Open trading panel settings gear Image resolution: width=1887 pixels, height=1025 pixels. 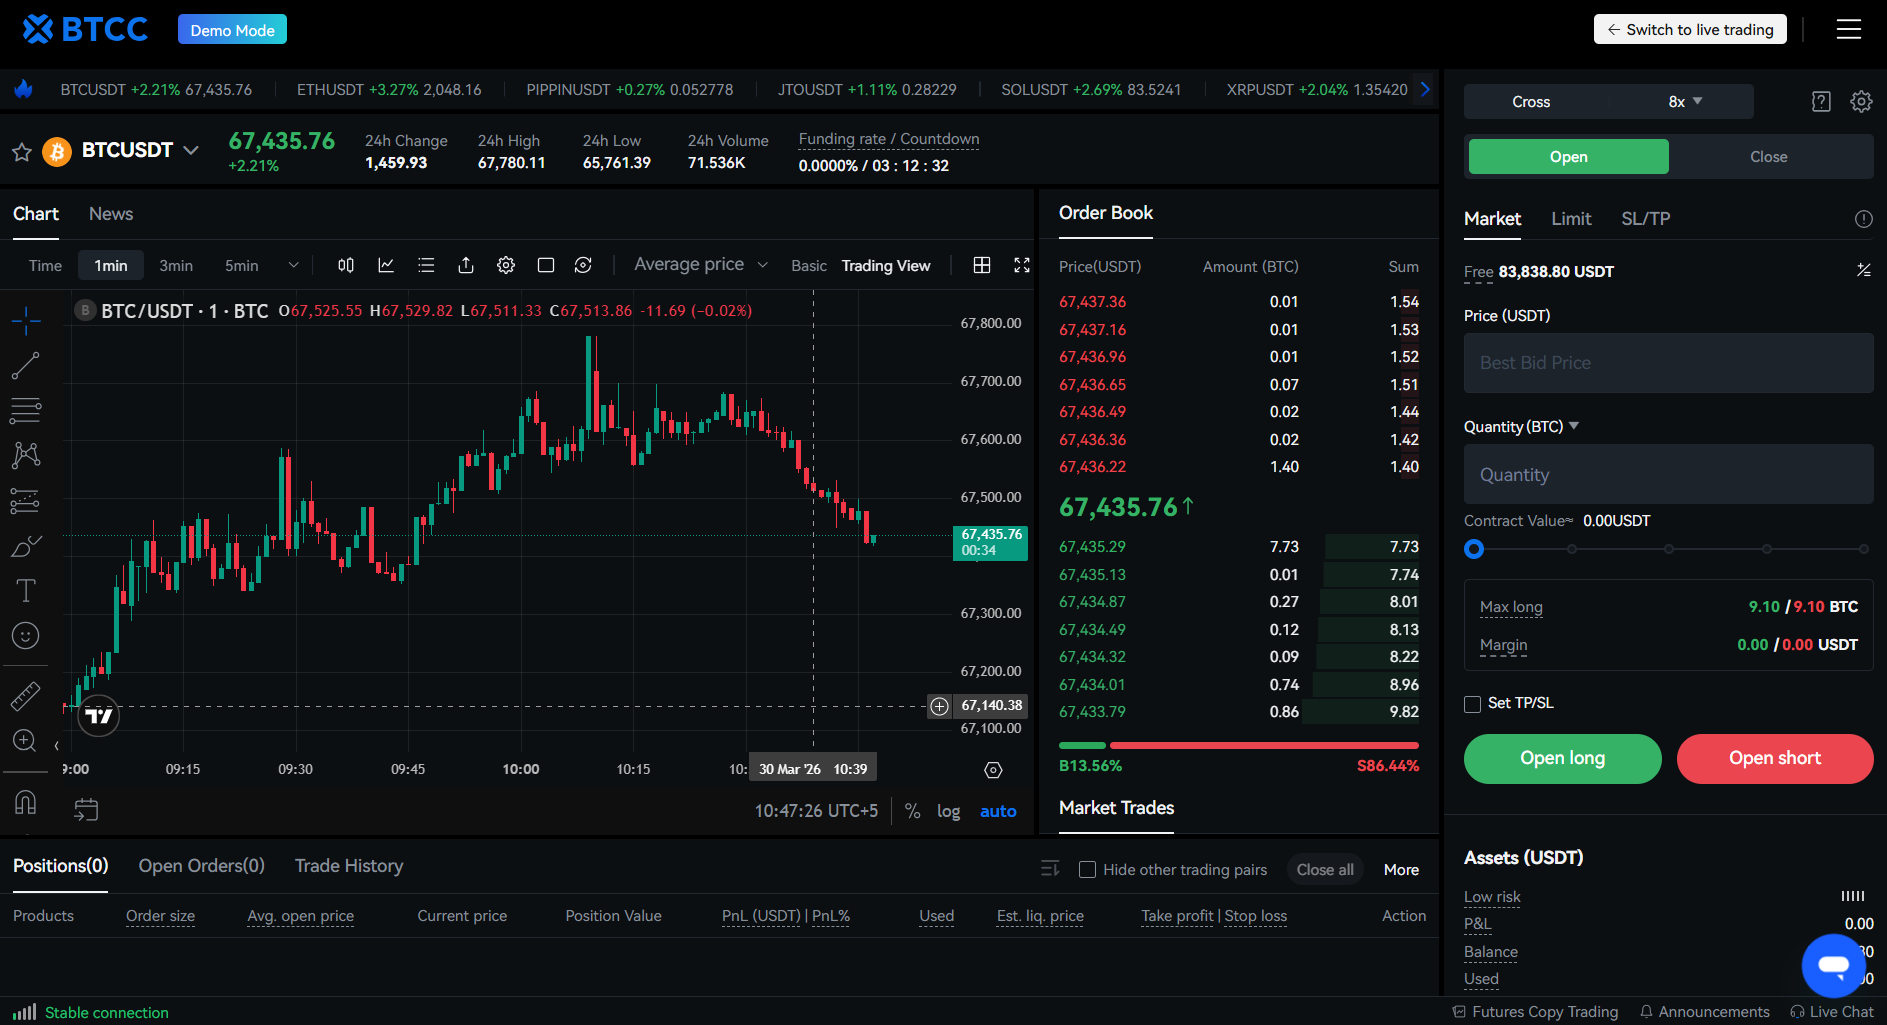[x=1861, y=101]
